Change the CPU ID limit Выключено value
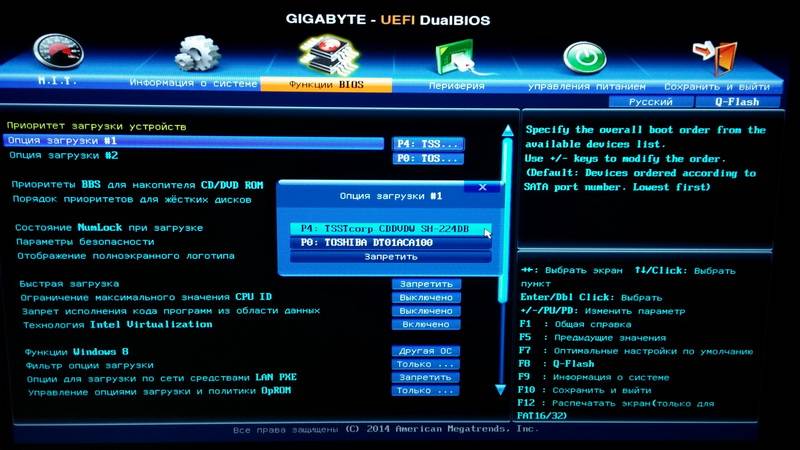800x450 pixels. tap(426, 297)
